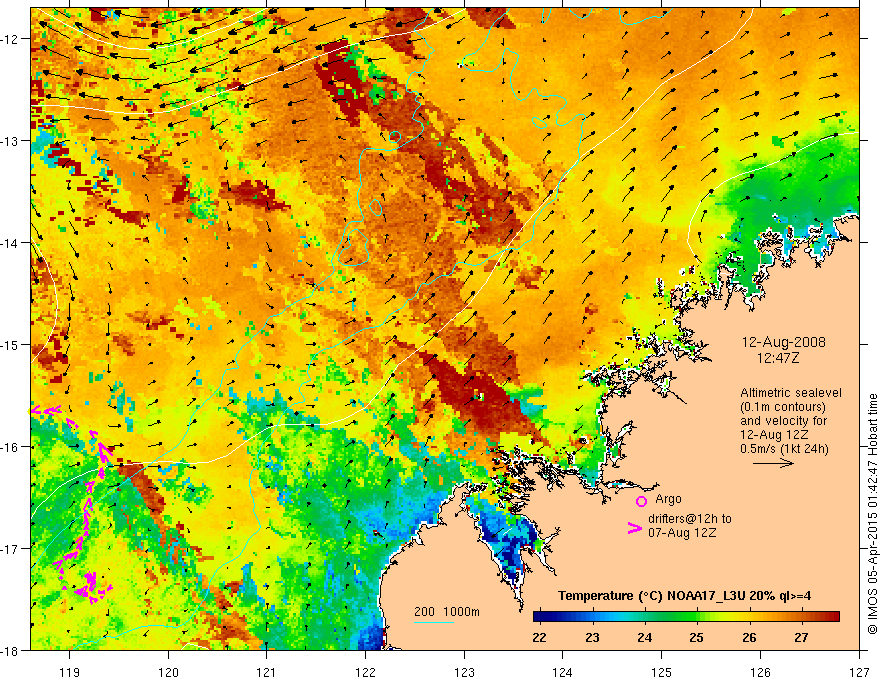Click the temperature color bar
Viewport: 880px width, 680px height.
[686, 617]
